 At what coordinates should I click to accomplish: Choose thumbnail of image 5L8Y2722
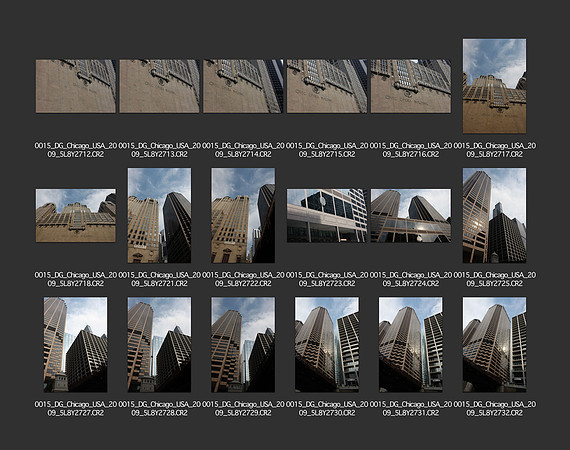coord(243,216)
